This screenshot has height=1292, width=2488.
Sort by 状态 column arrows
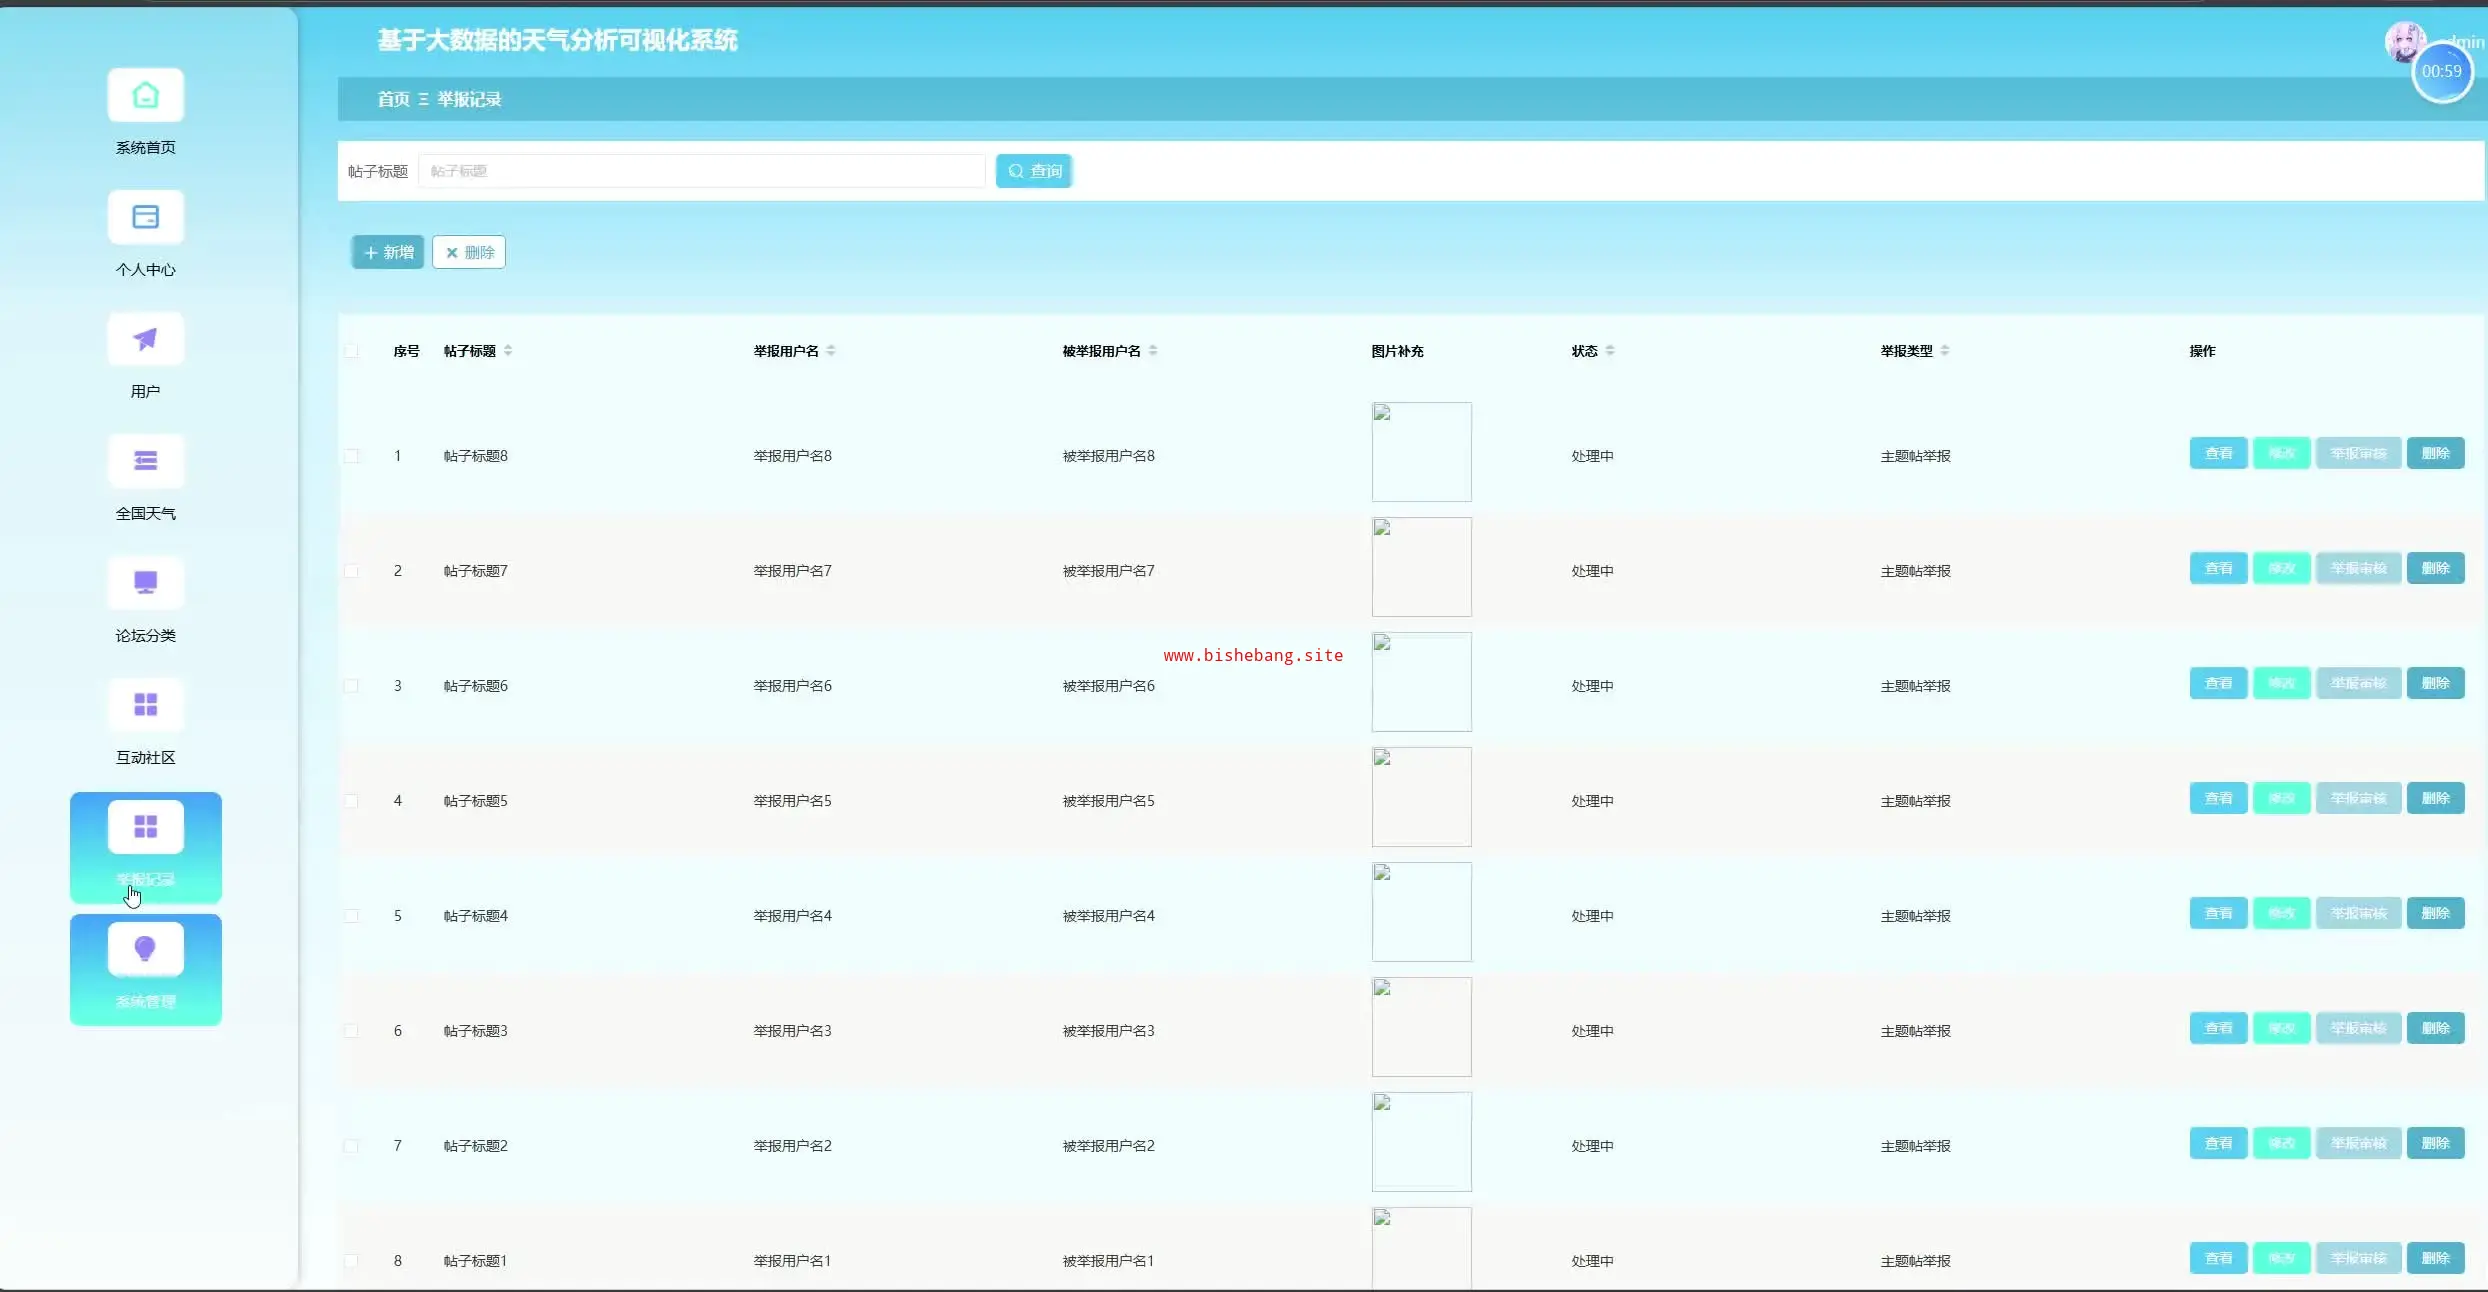tap(1610, 351)
